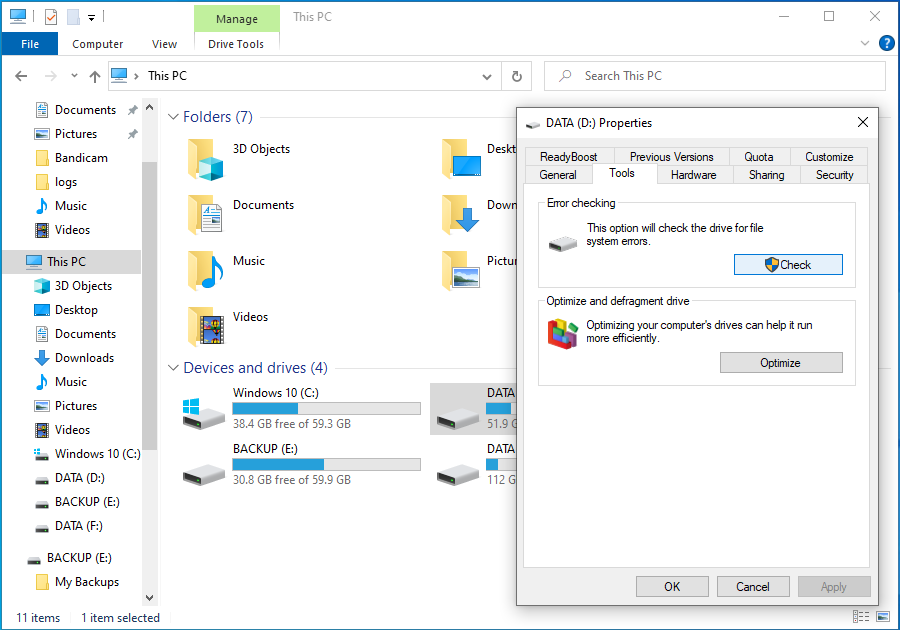The image size is (900, 630).
Task: Expand the ribbon with the chevron
Action: click(x=866, y=44)
